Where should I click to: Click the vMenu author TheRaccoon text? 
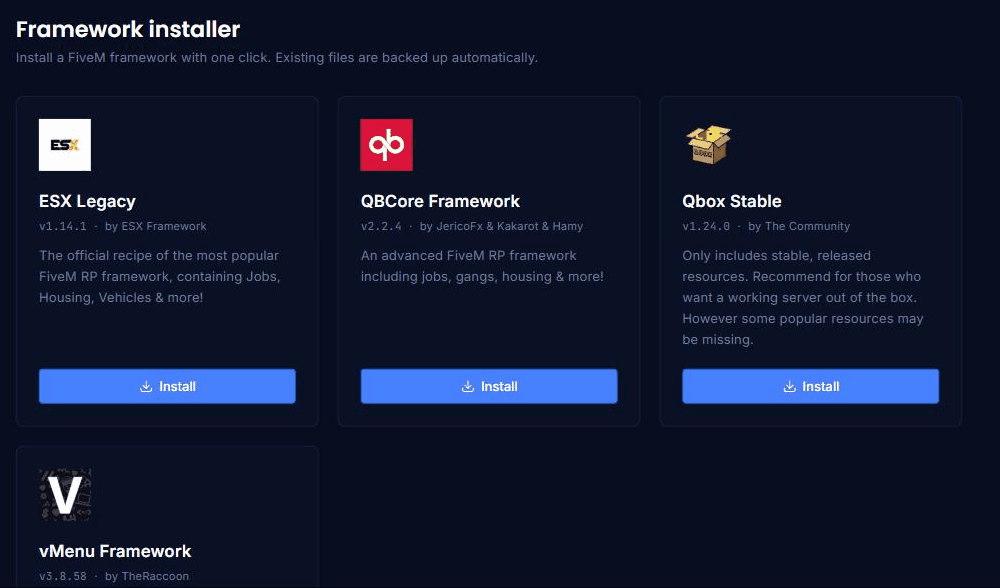click(x=155, y=576)
